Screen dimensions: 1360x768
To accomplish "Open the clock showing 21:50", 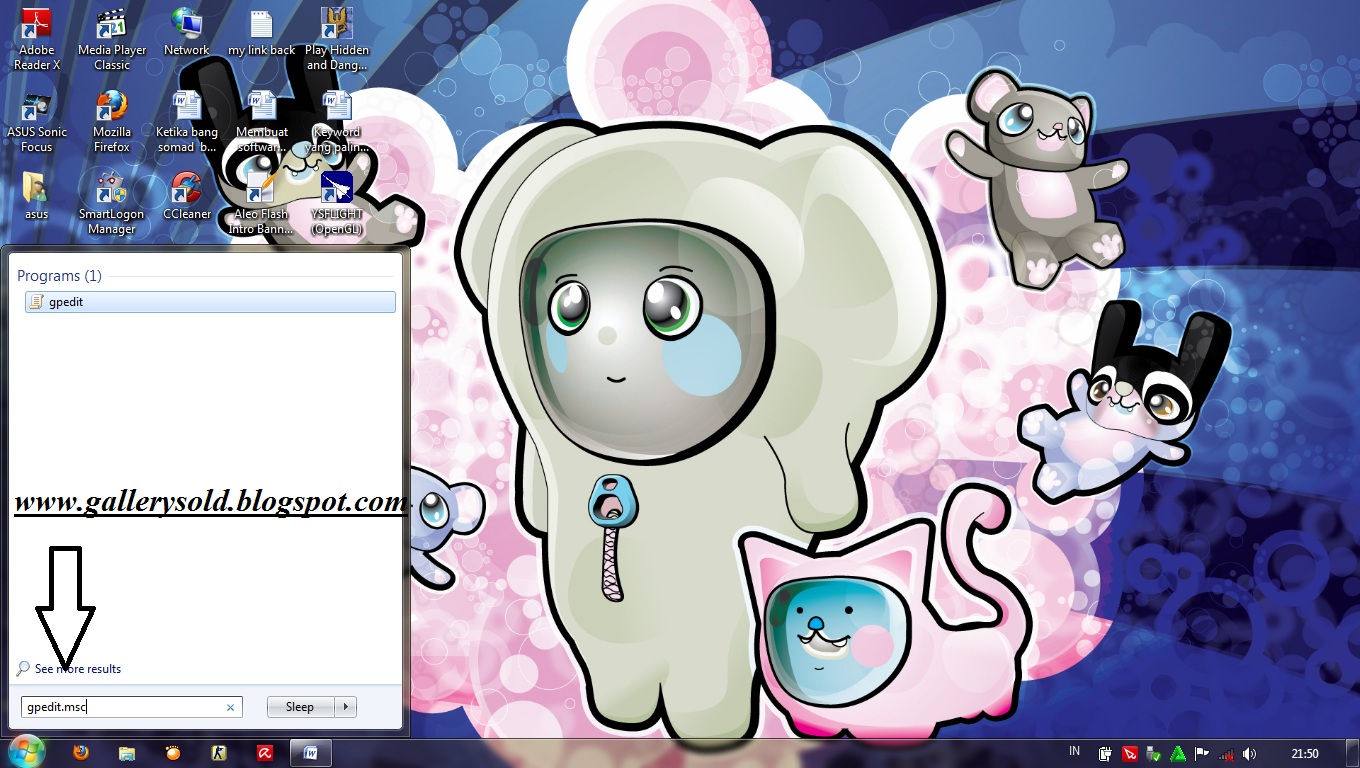I will [1305, 754].
